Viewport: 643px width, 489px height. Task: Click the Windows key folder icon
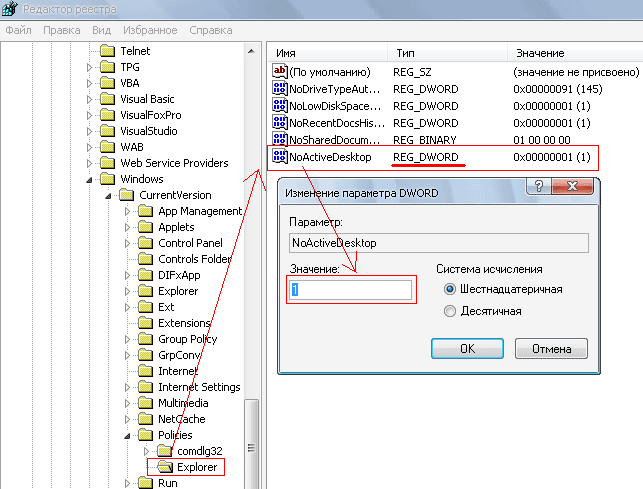click(108, 179)
